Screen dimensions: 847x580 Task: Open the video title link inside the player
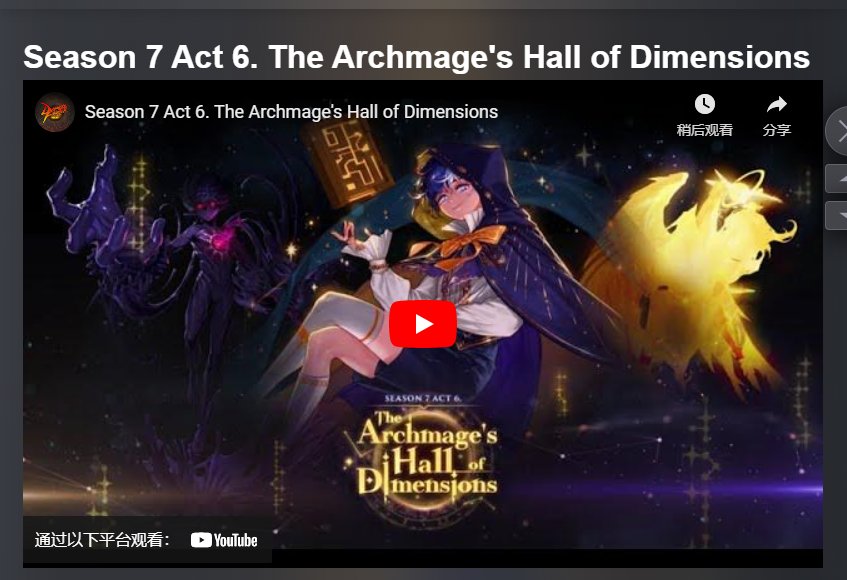point(291,112)
